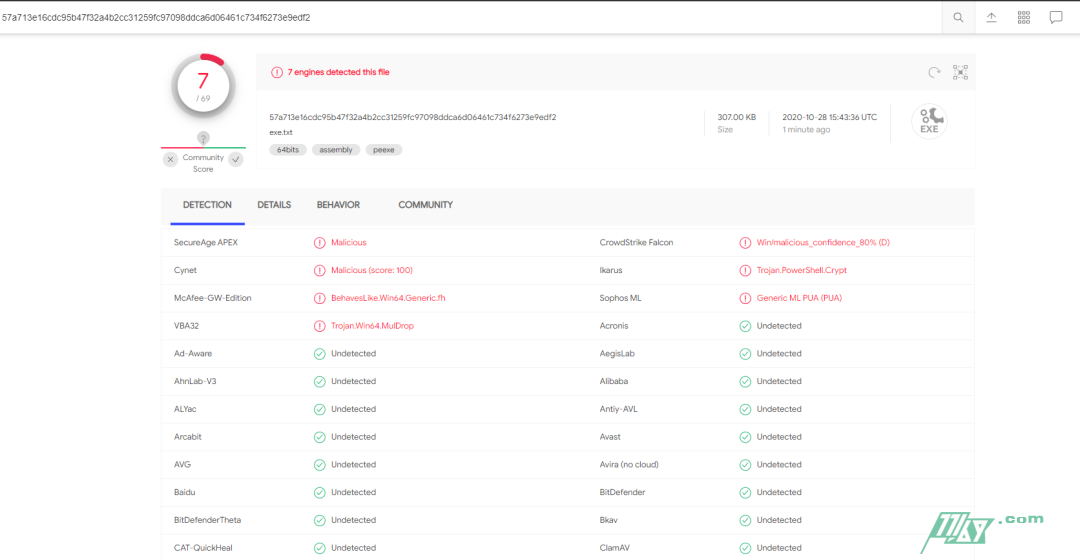Click the EXE file type icon

929,121
